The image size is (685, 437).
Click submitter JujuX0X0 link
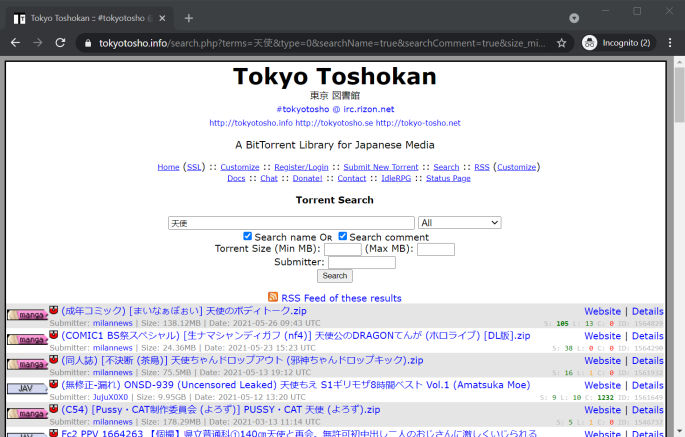tap(111, 397)
